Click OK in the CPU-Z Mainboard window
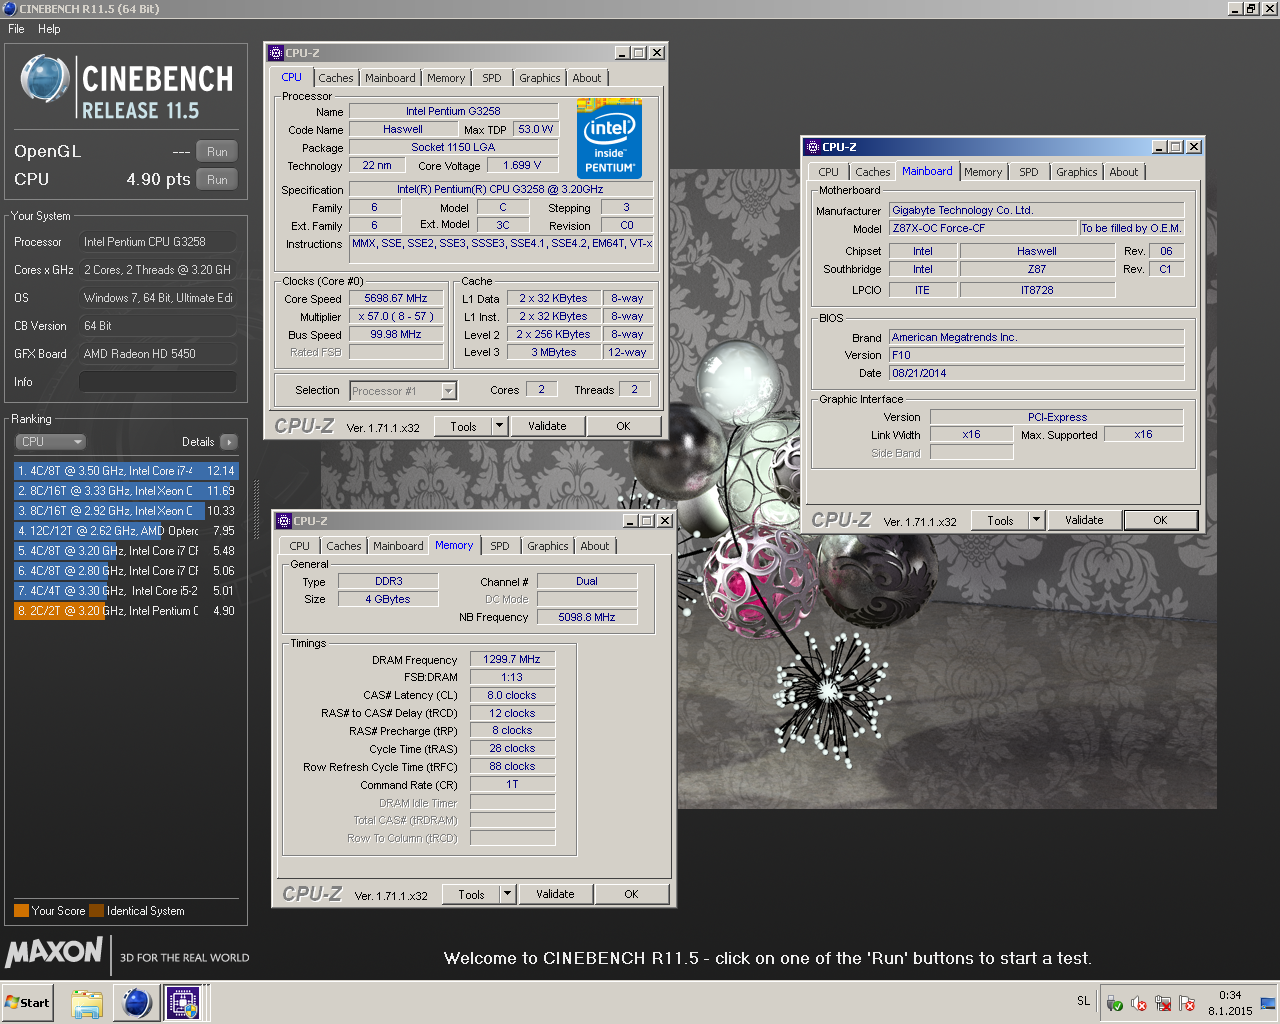Image resolution: width=1280 pixels, height=1024 pixels. (1160, 520)
